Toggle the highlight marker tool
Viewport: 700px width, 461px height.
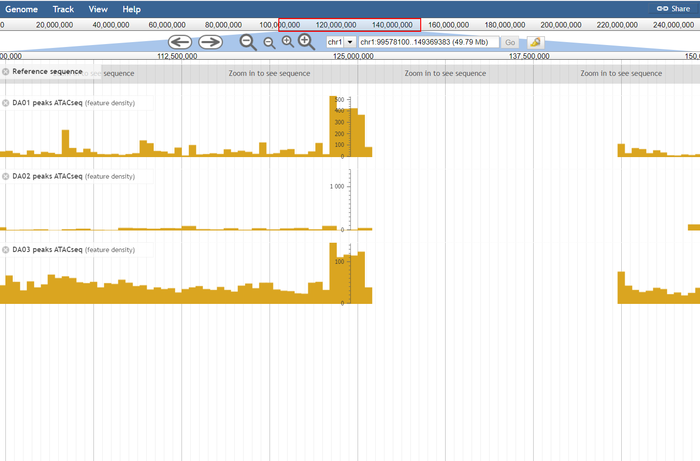(536, 42)
